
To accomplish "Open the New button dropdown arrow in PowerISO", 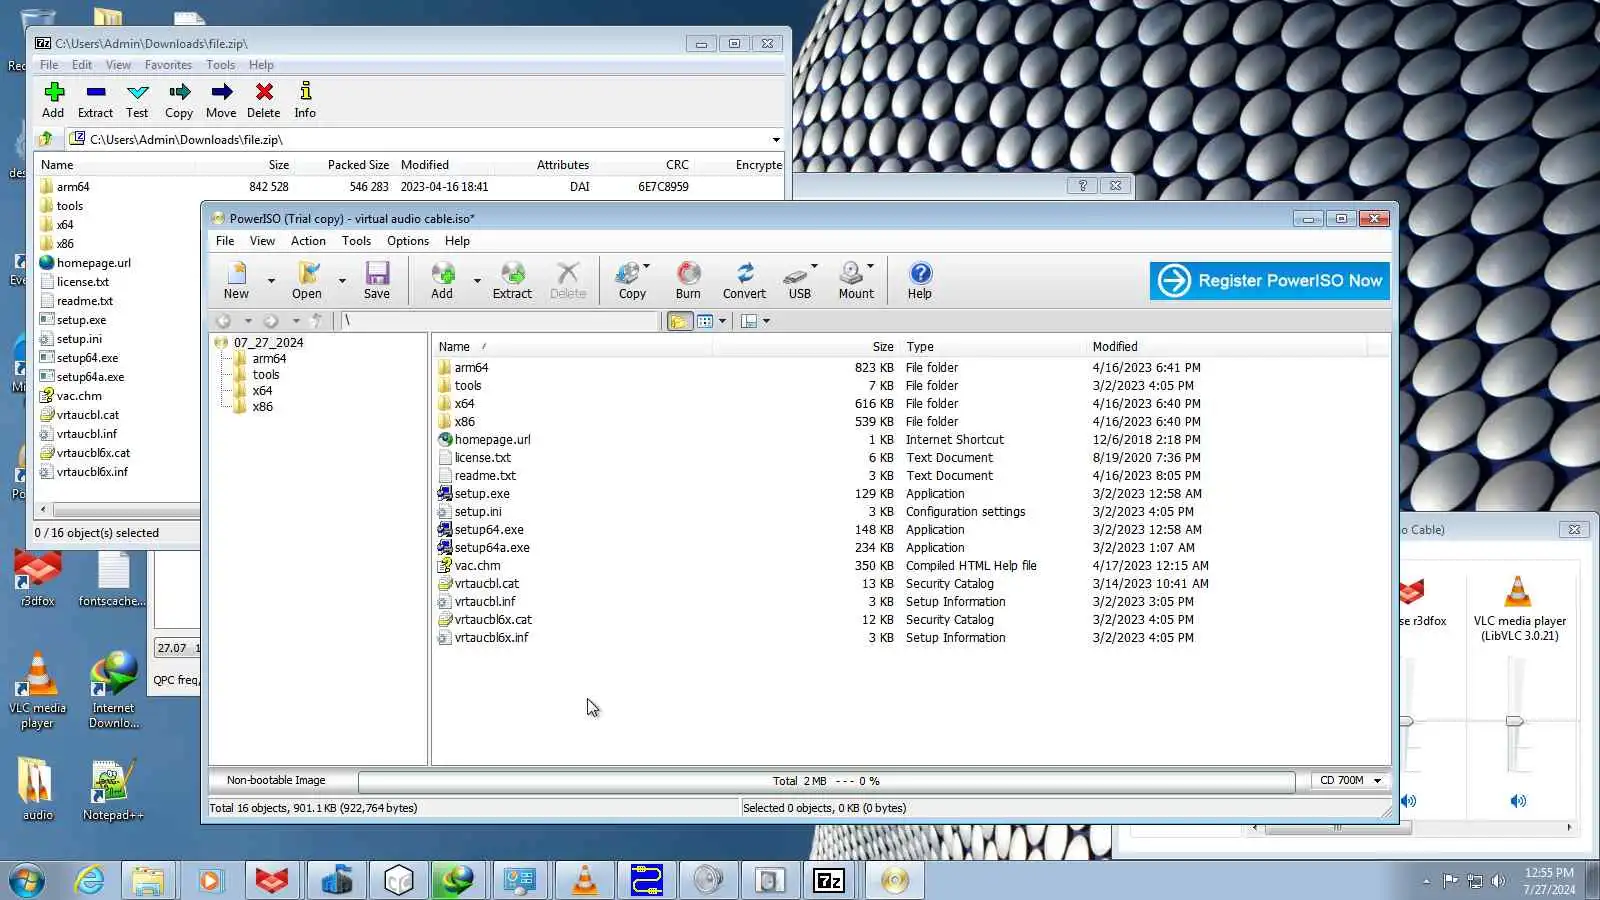I will click(271, 281).
